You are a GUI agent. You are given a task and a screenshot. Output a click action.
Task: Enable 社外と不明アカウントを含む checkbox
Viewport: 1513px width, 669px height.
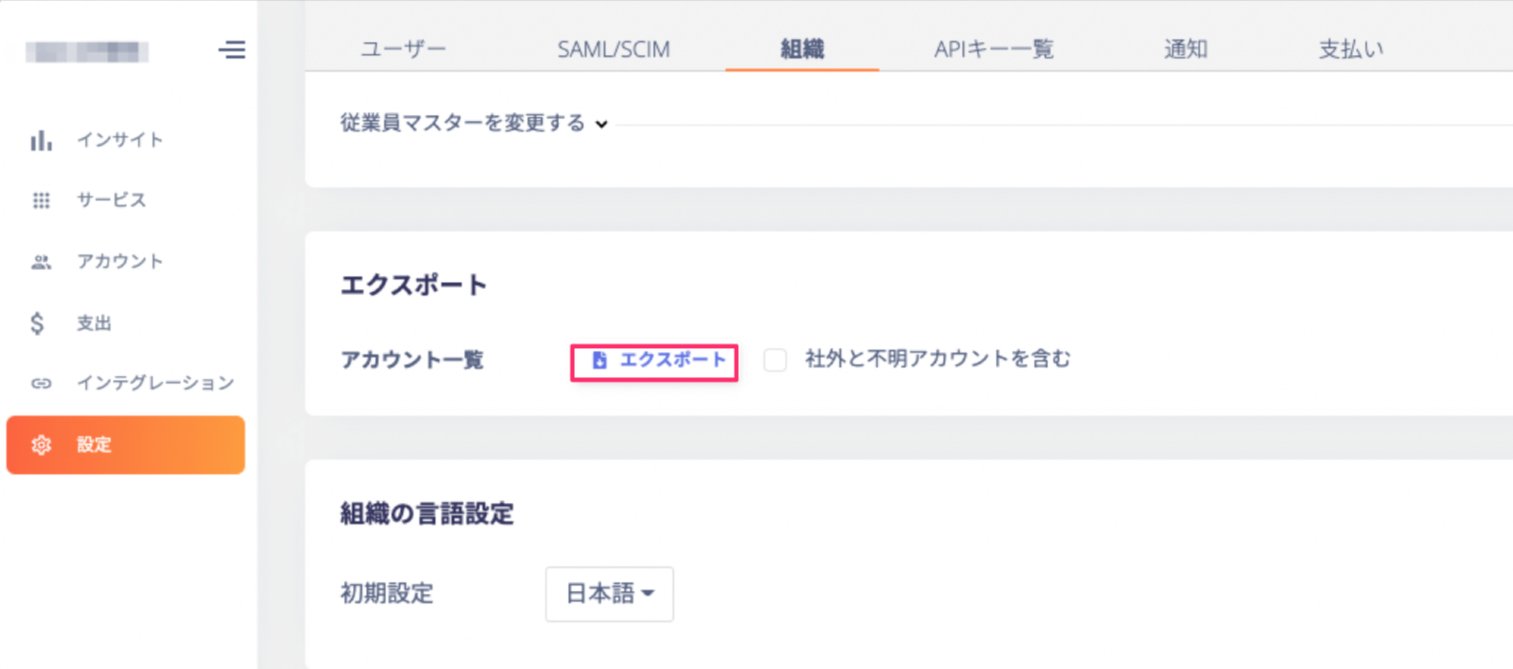coord(775,360)
